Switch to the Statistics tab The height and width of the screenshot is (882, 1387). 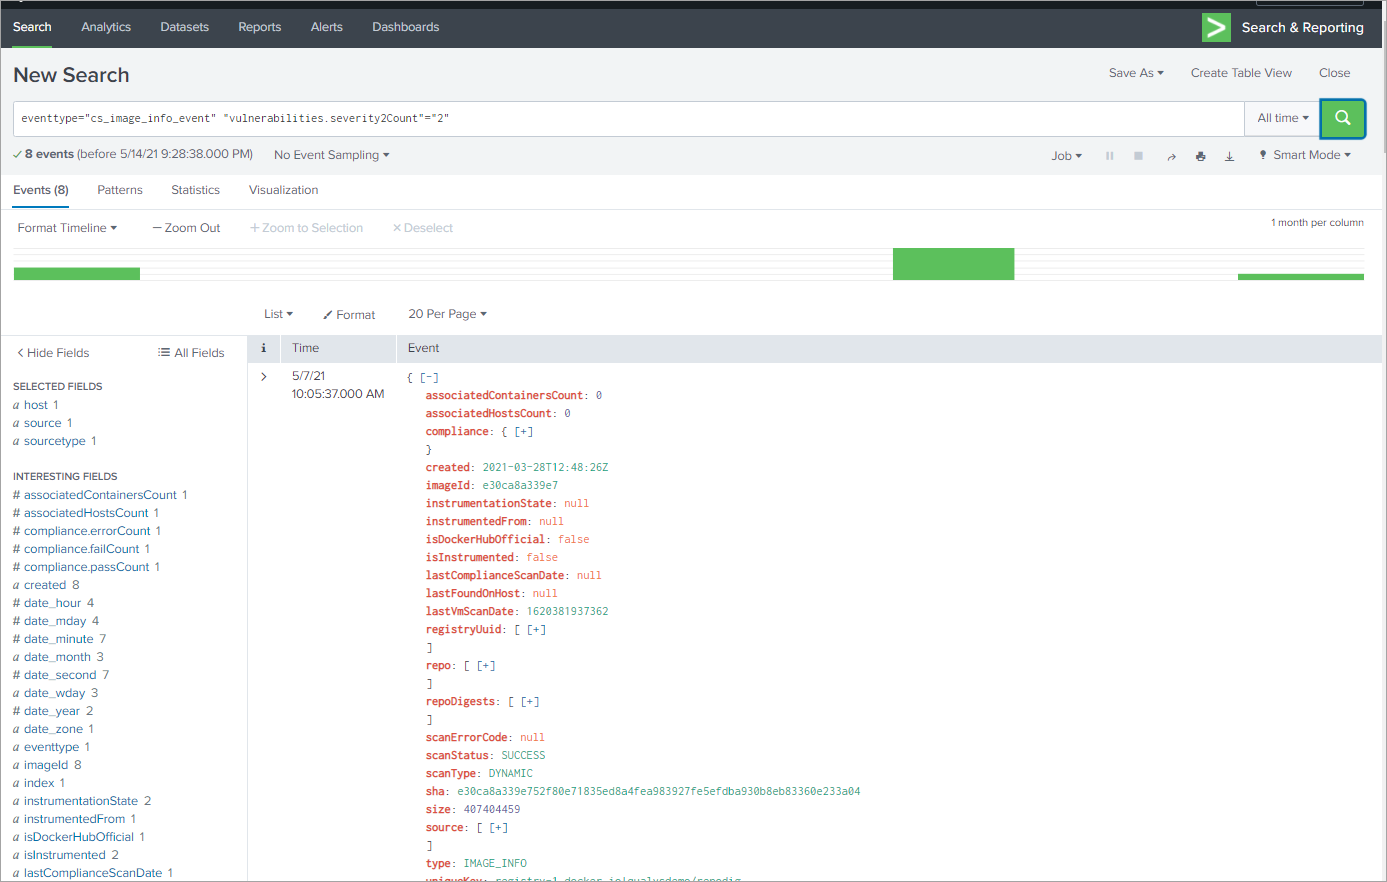click(x=195, y=190)
